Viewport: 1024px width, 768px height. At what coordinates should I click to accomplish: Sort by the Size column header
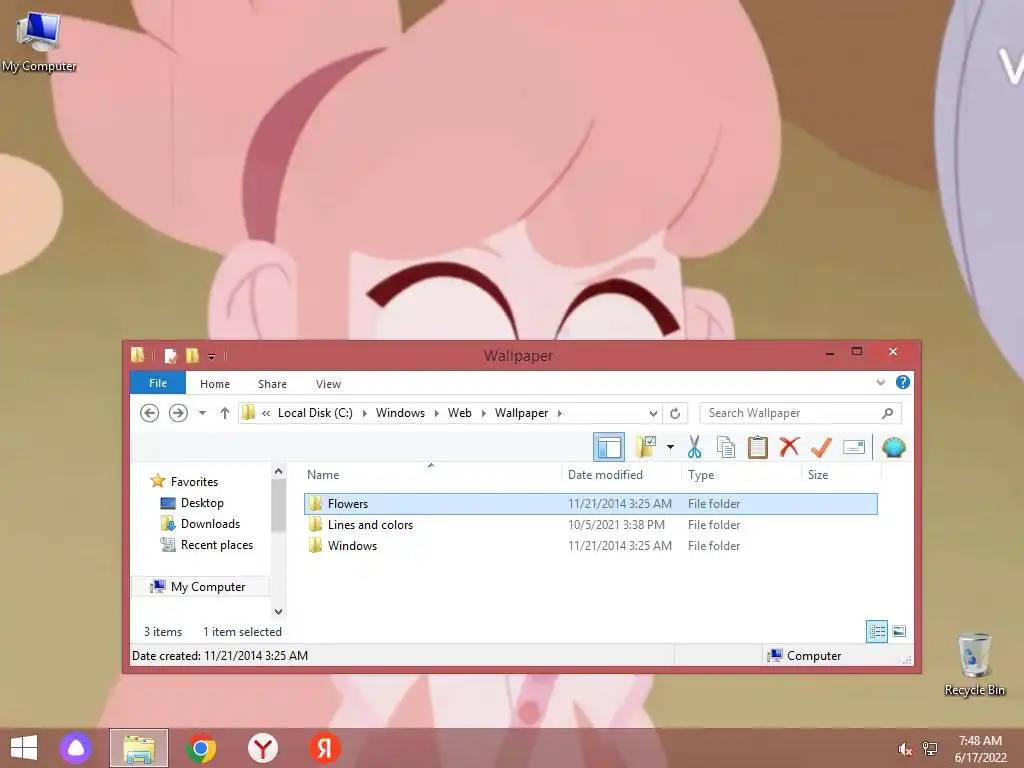[841, 475]
